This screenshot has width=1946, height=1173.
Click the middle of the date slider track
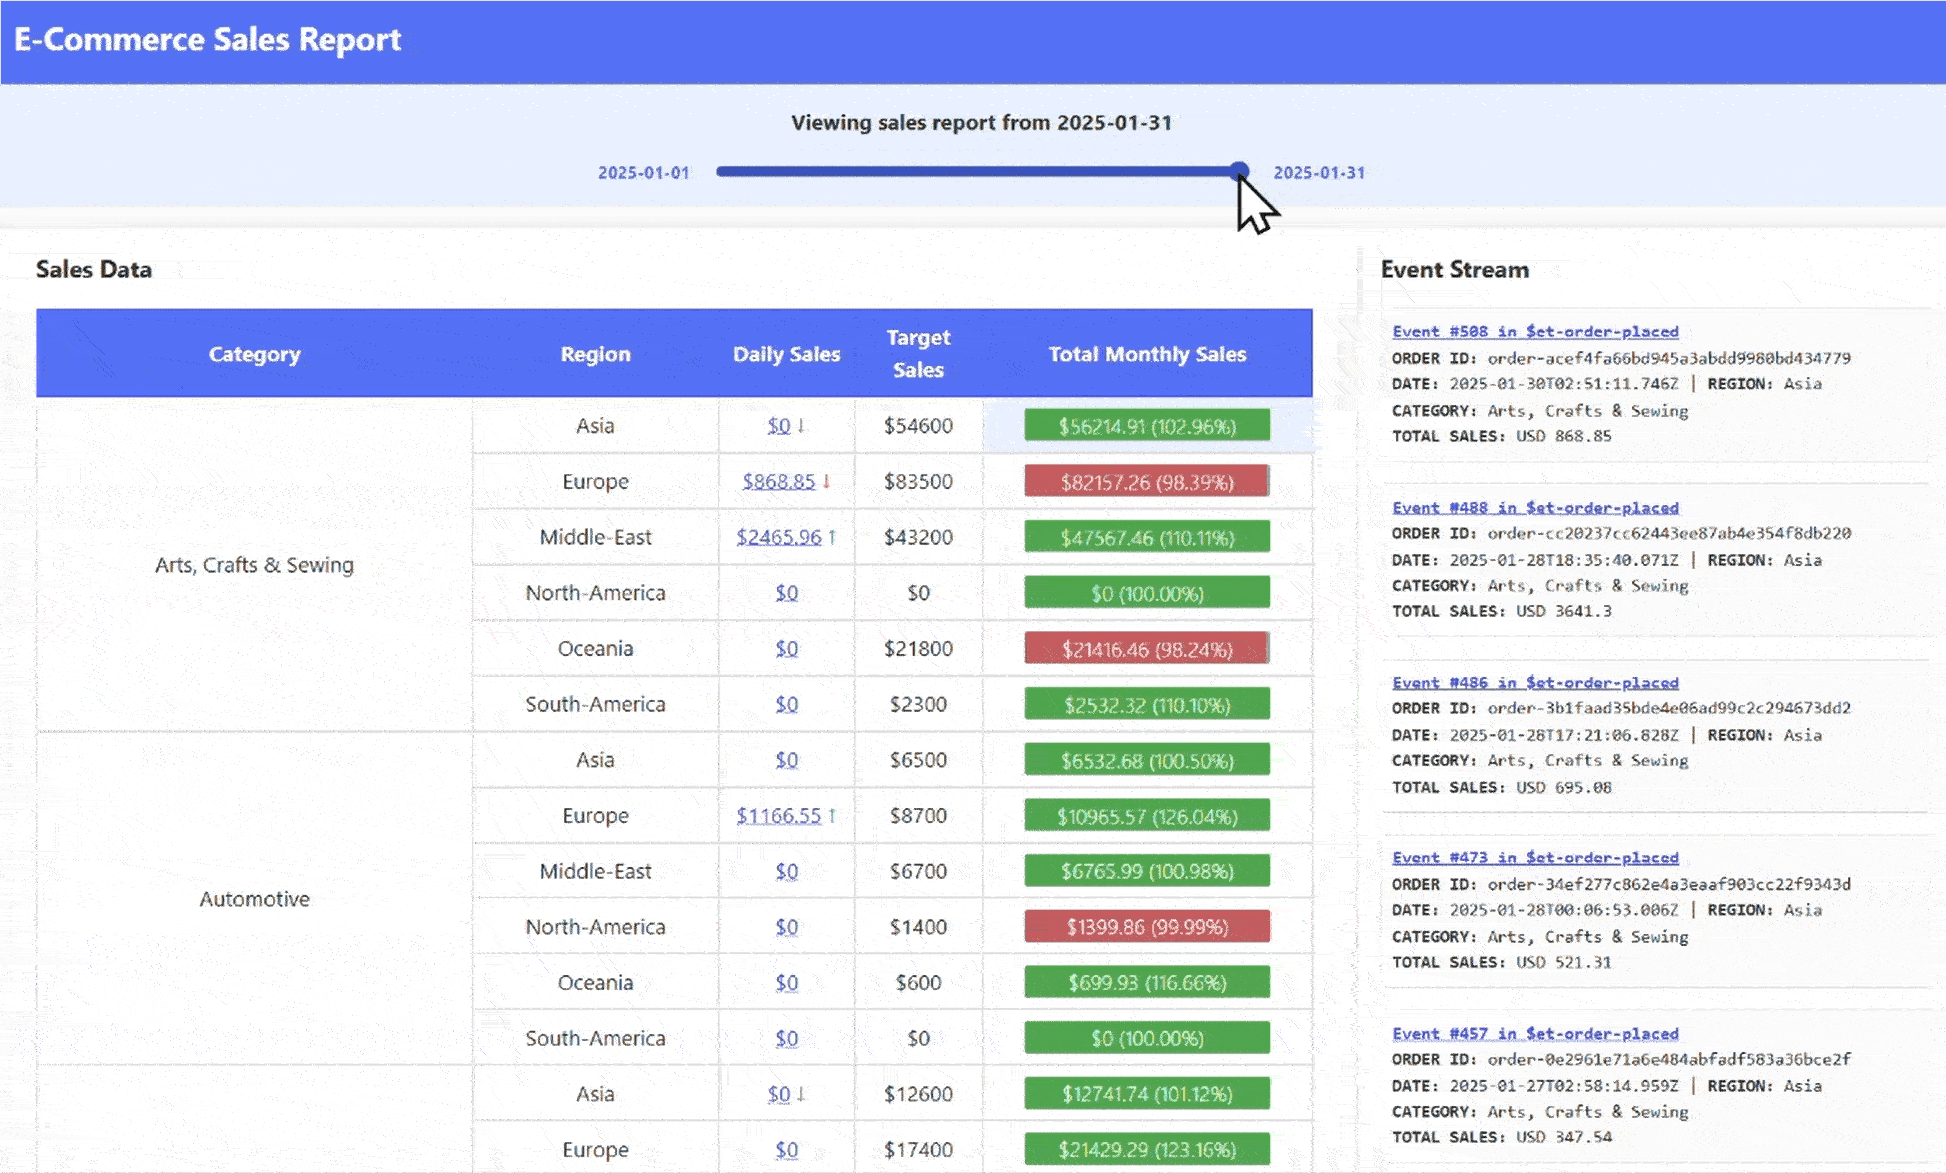(978, 172)
